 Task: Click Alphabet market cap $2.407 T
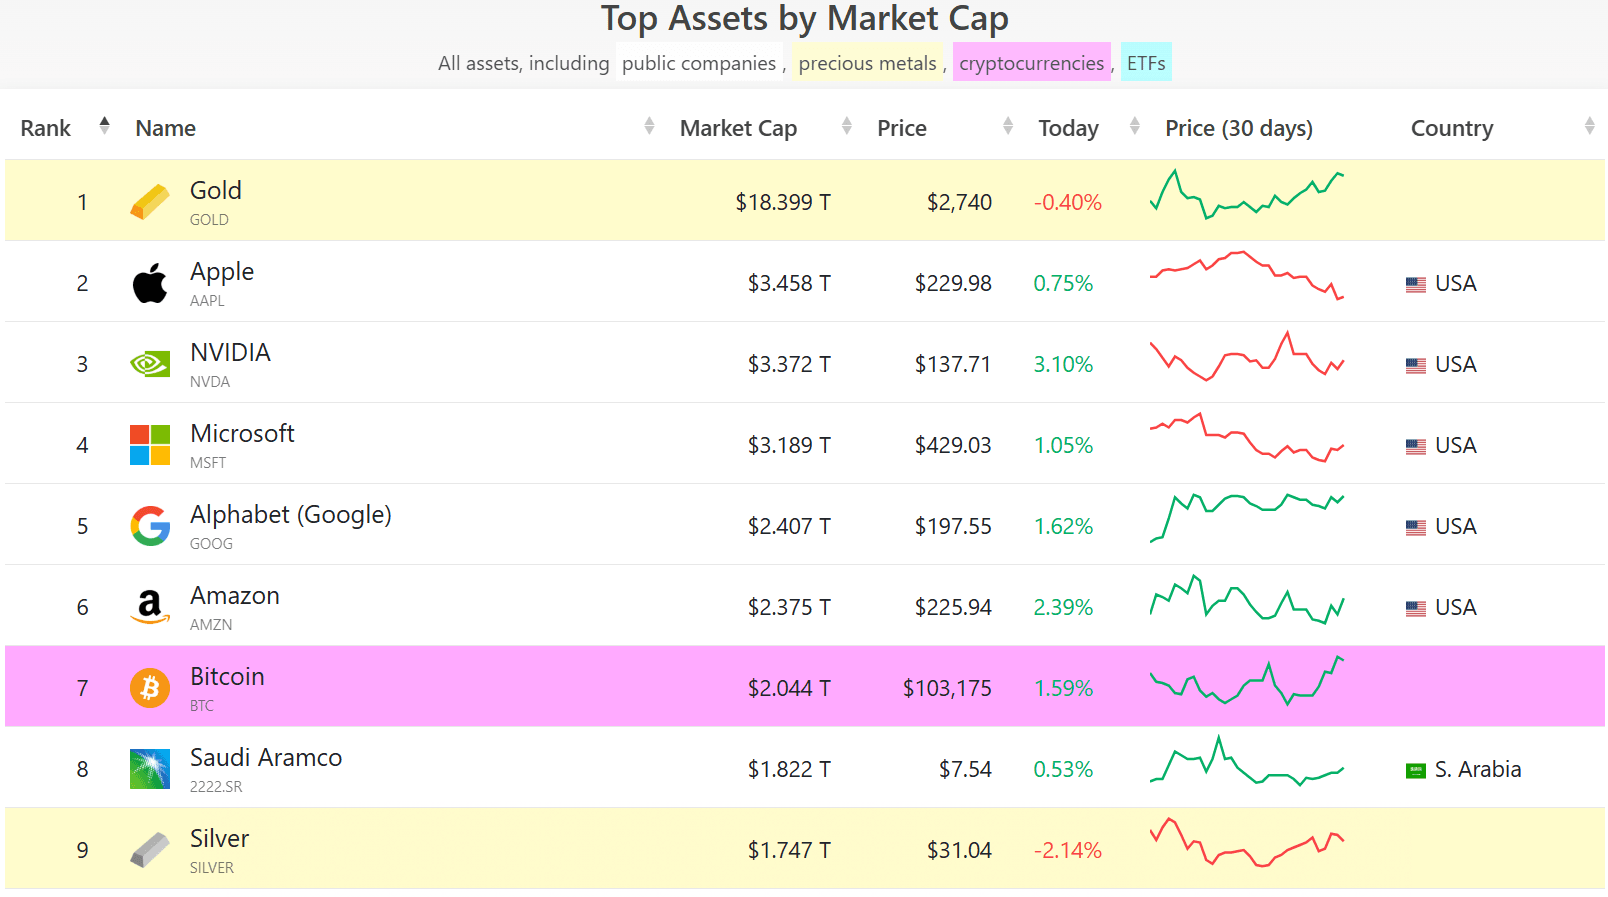789,526
